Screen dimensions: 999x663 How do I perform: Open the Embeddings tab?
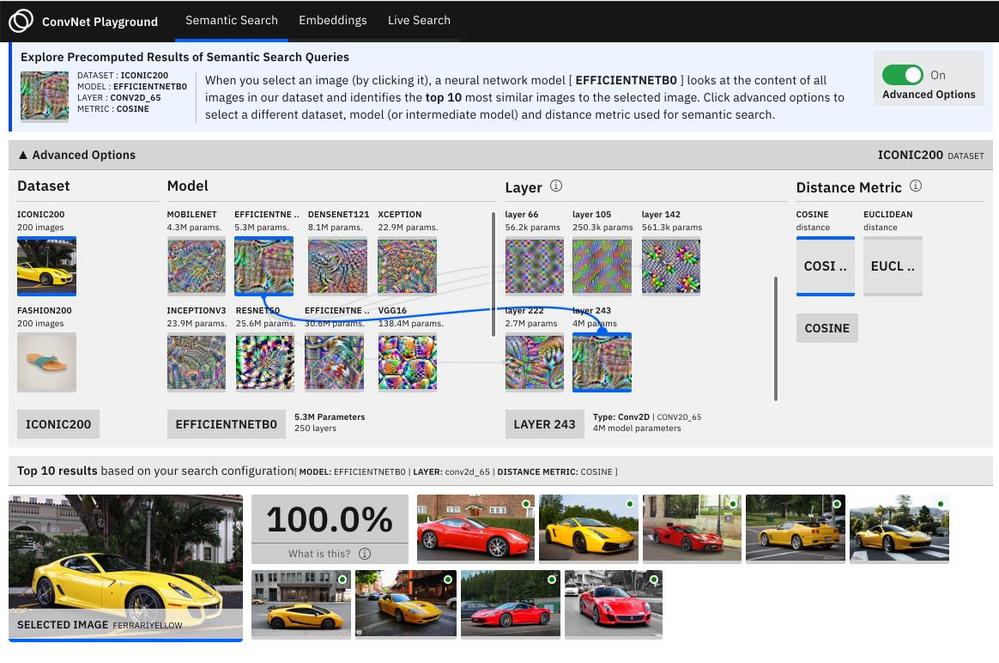(332, 20)
